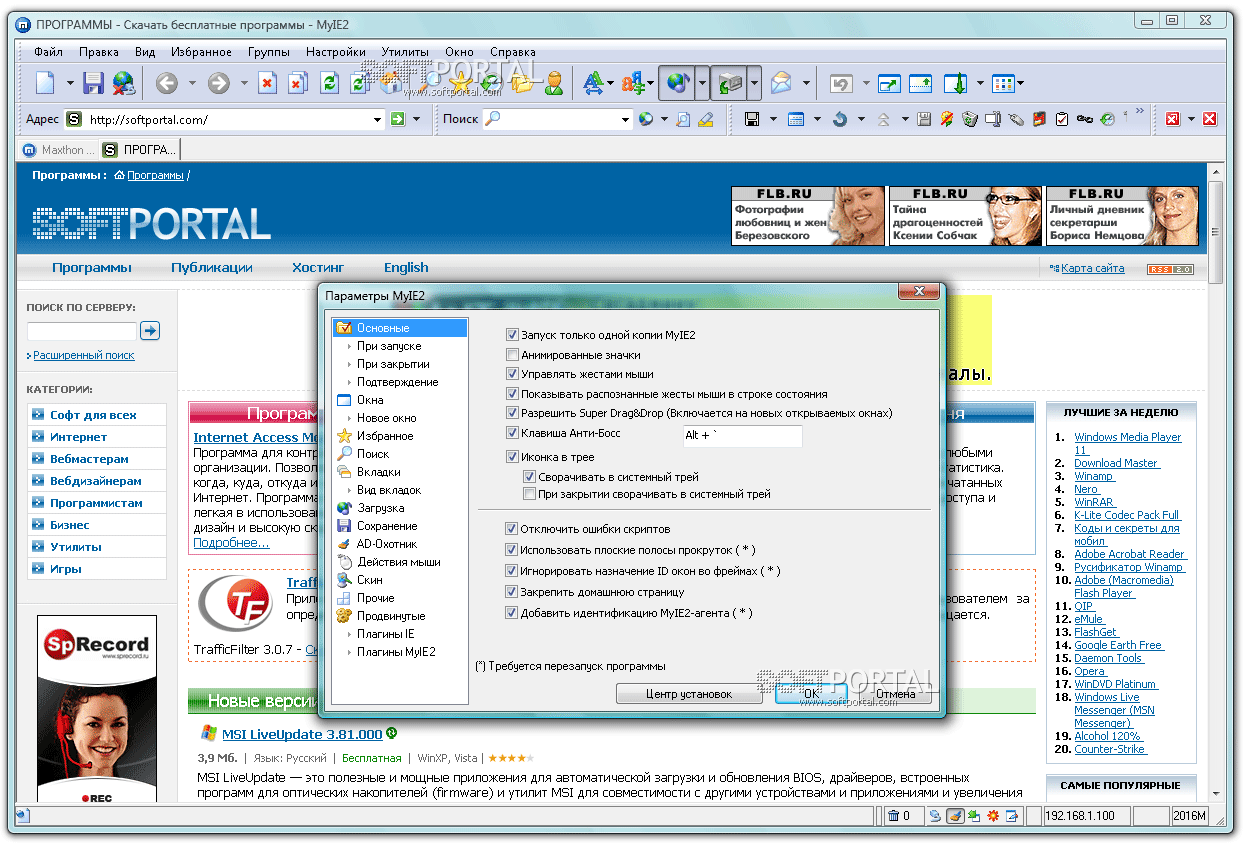Open the address bar URL dropdown
The image size is (1244, 844).
point(377,119)
